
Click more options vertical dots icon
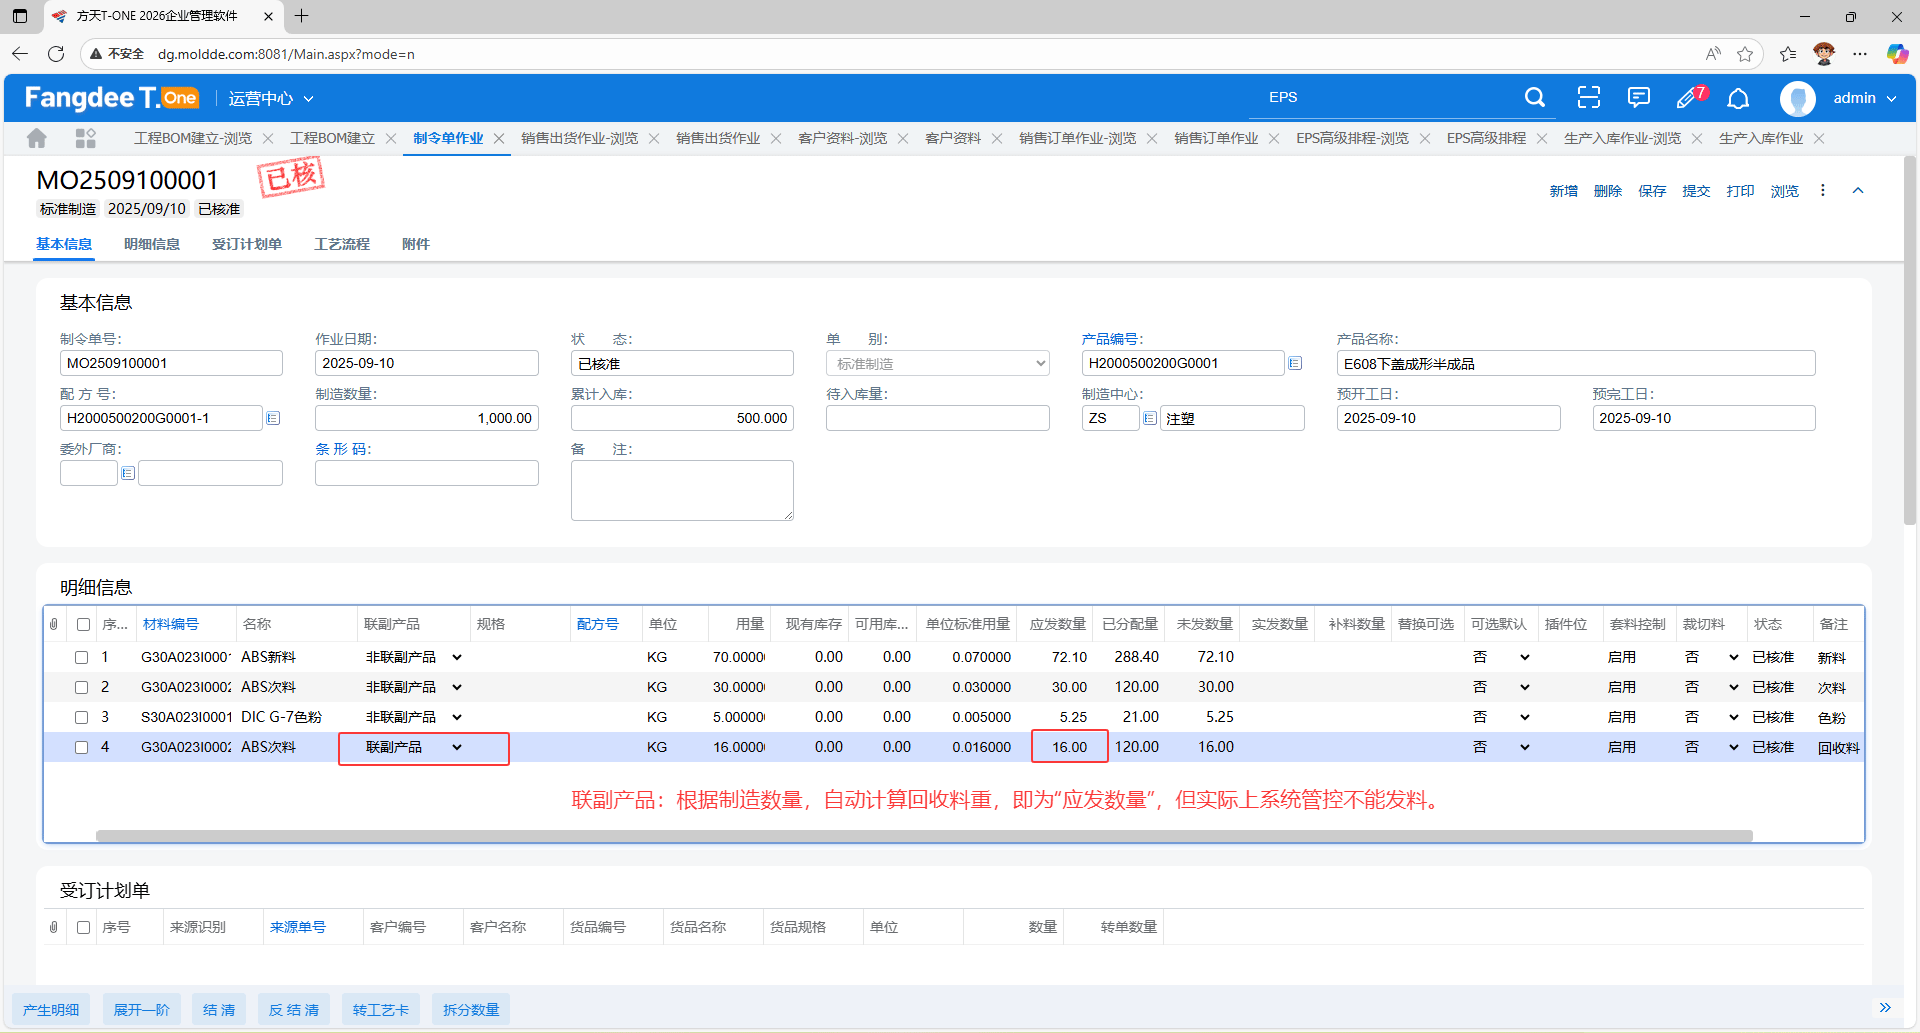click(1822, 191)
